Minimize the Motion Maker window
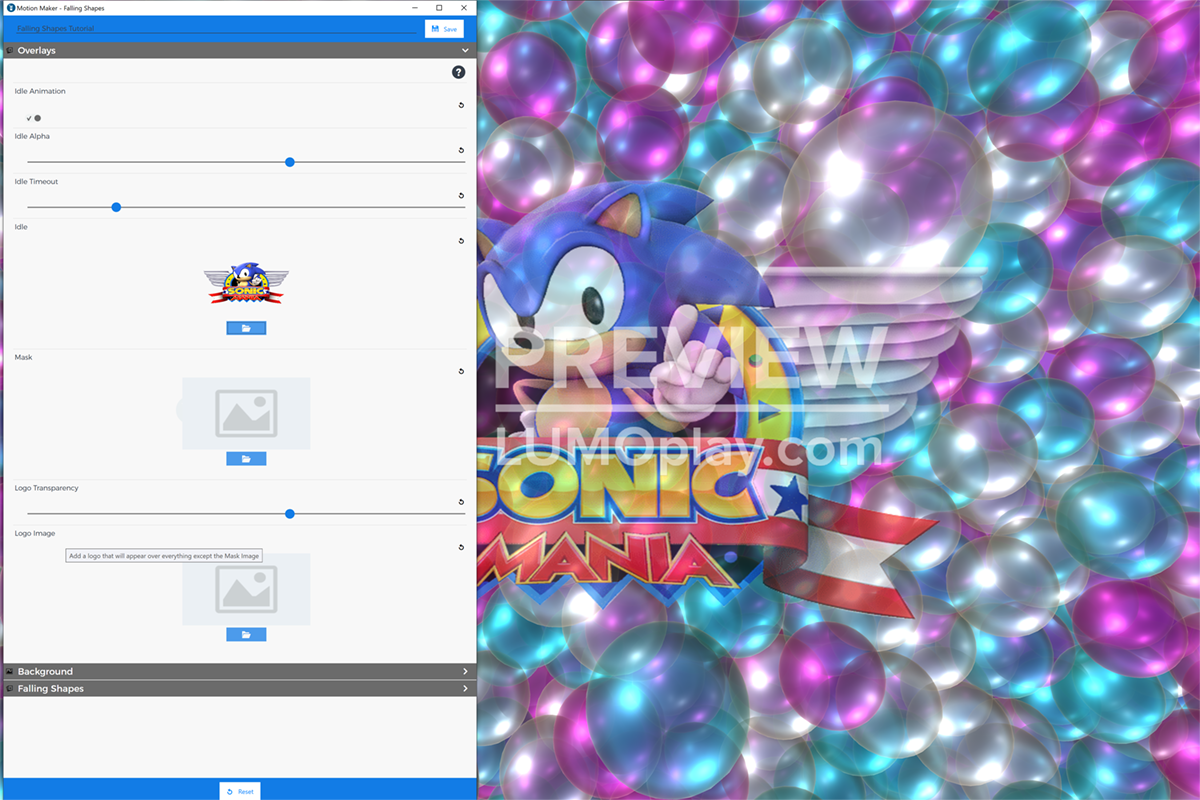The image size is (1200, 800). click(415, 7)
